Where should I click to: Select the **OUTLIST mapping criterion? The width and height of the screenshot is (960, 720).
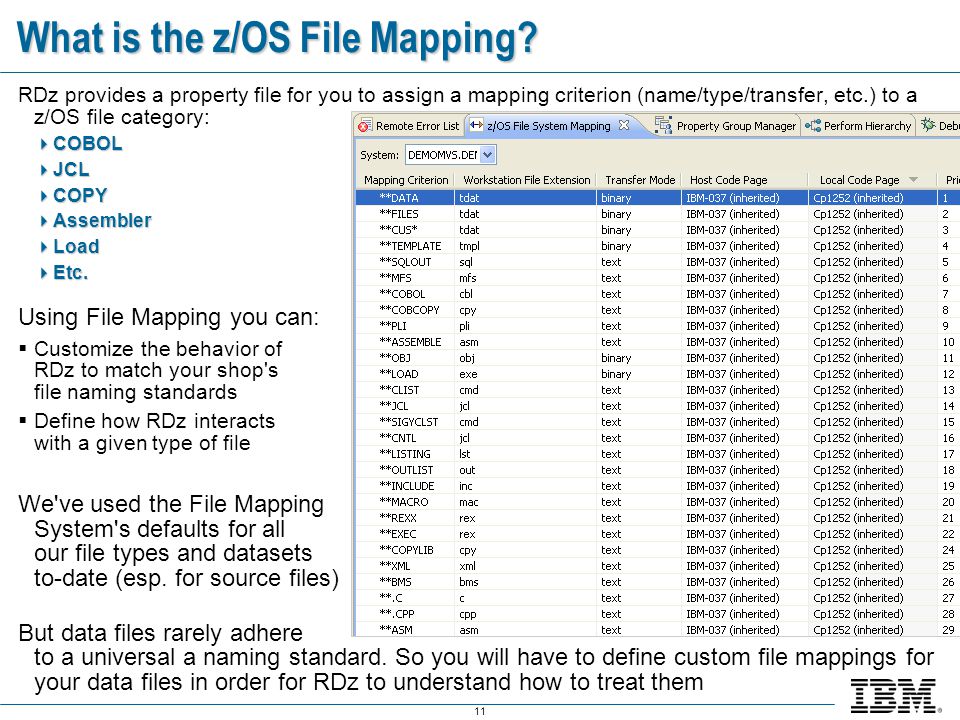pyautogui.click(x=406, y=470)
